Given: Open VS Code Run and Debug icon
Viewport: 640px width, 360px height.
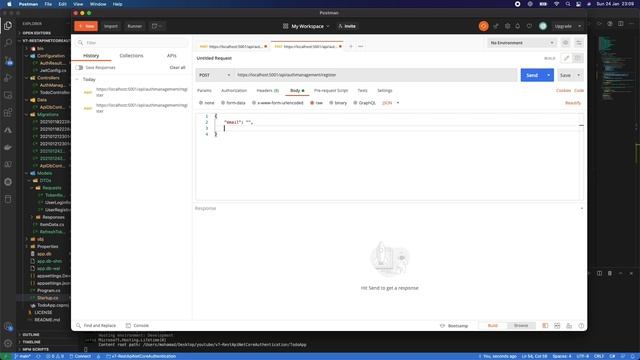Looking at the screenshot, I should coord(8,78).
